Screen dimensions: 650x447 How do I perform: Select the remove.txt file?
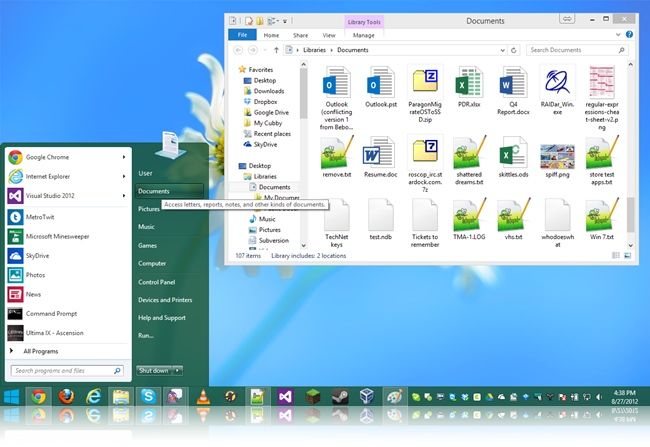pyautogui.click(x=337, y=158)
